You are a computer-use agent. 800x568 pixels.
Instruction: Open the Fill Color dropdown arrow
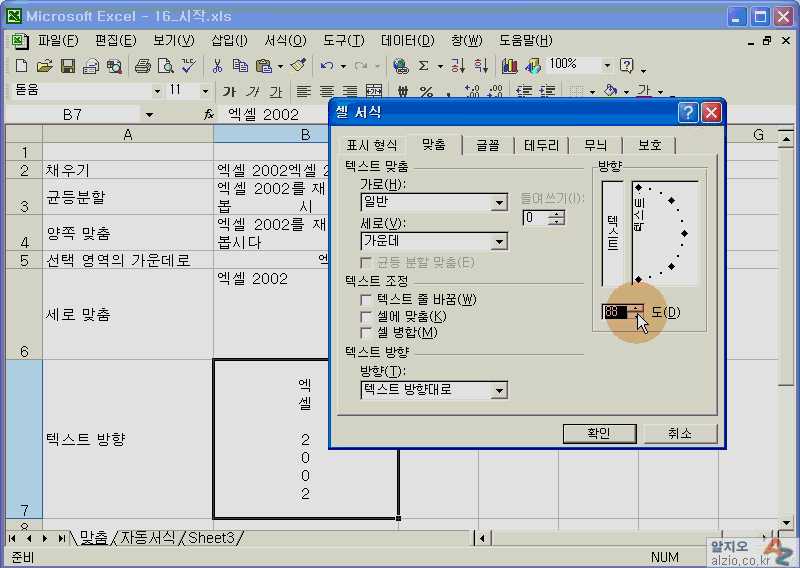point(626,92)
